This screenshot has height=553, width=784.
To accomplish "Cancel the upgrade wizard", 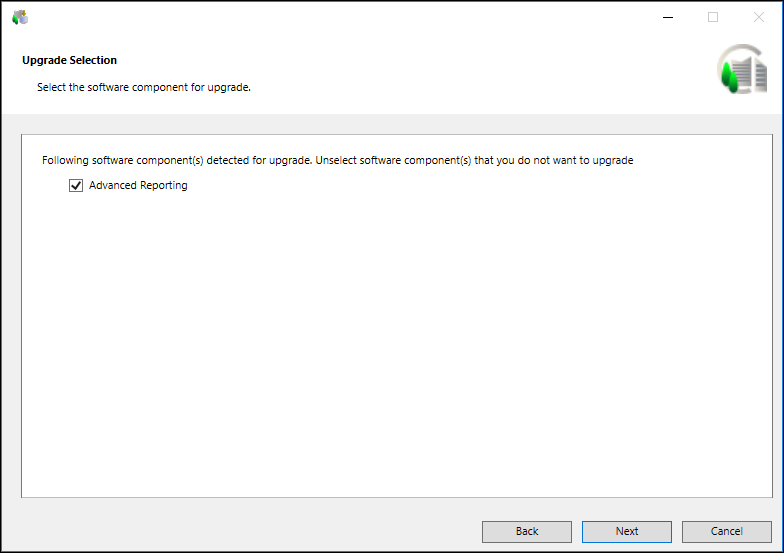I will pyautogui.click(x=726, y=531).
